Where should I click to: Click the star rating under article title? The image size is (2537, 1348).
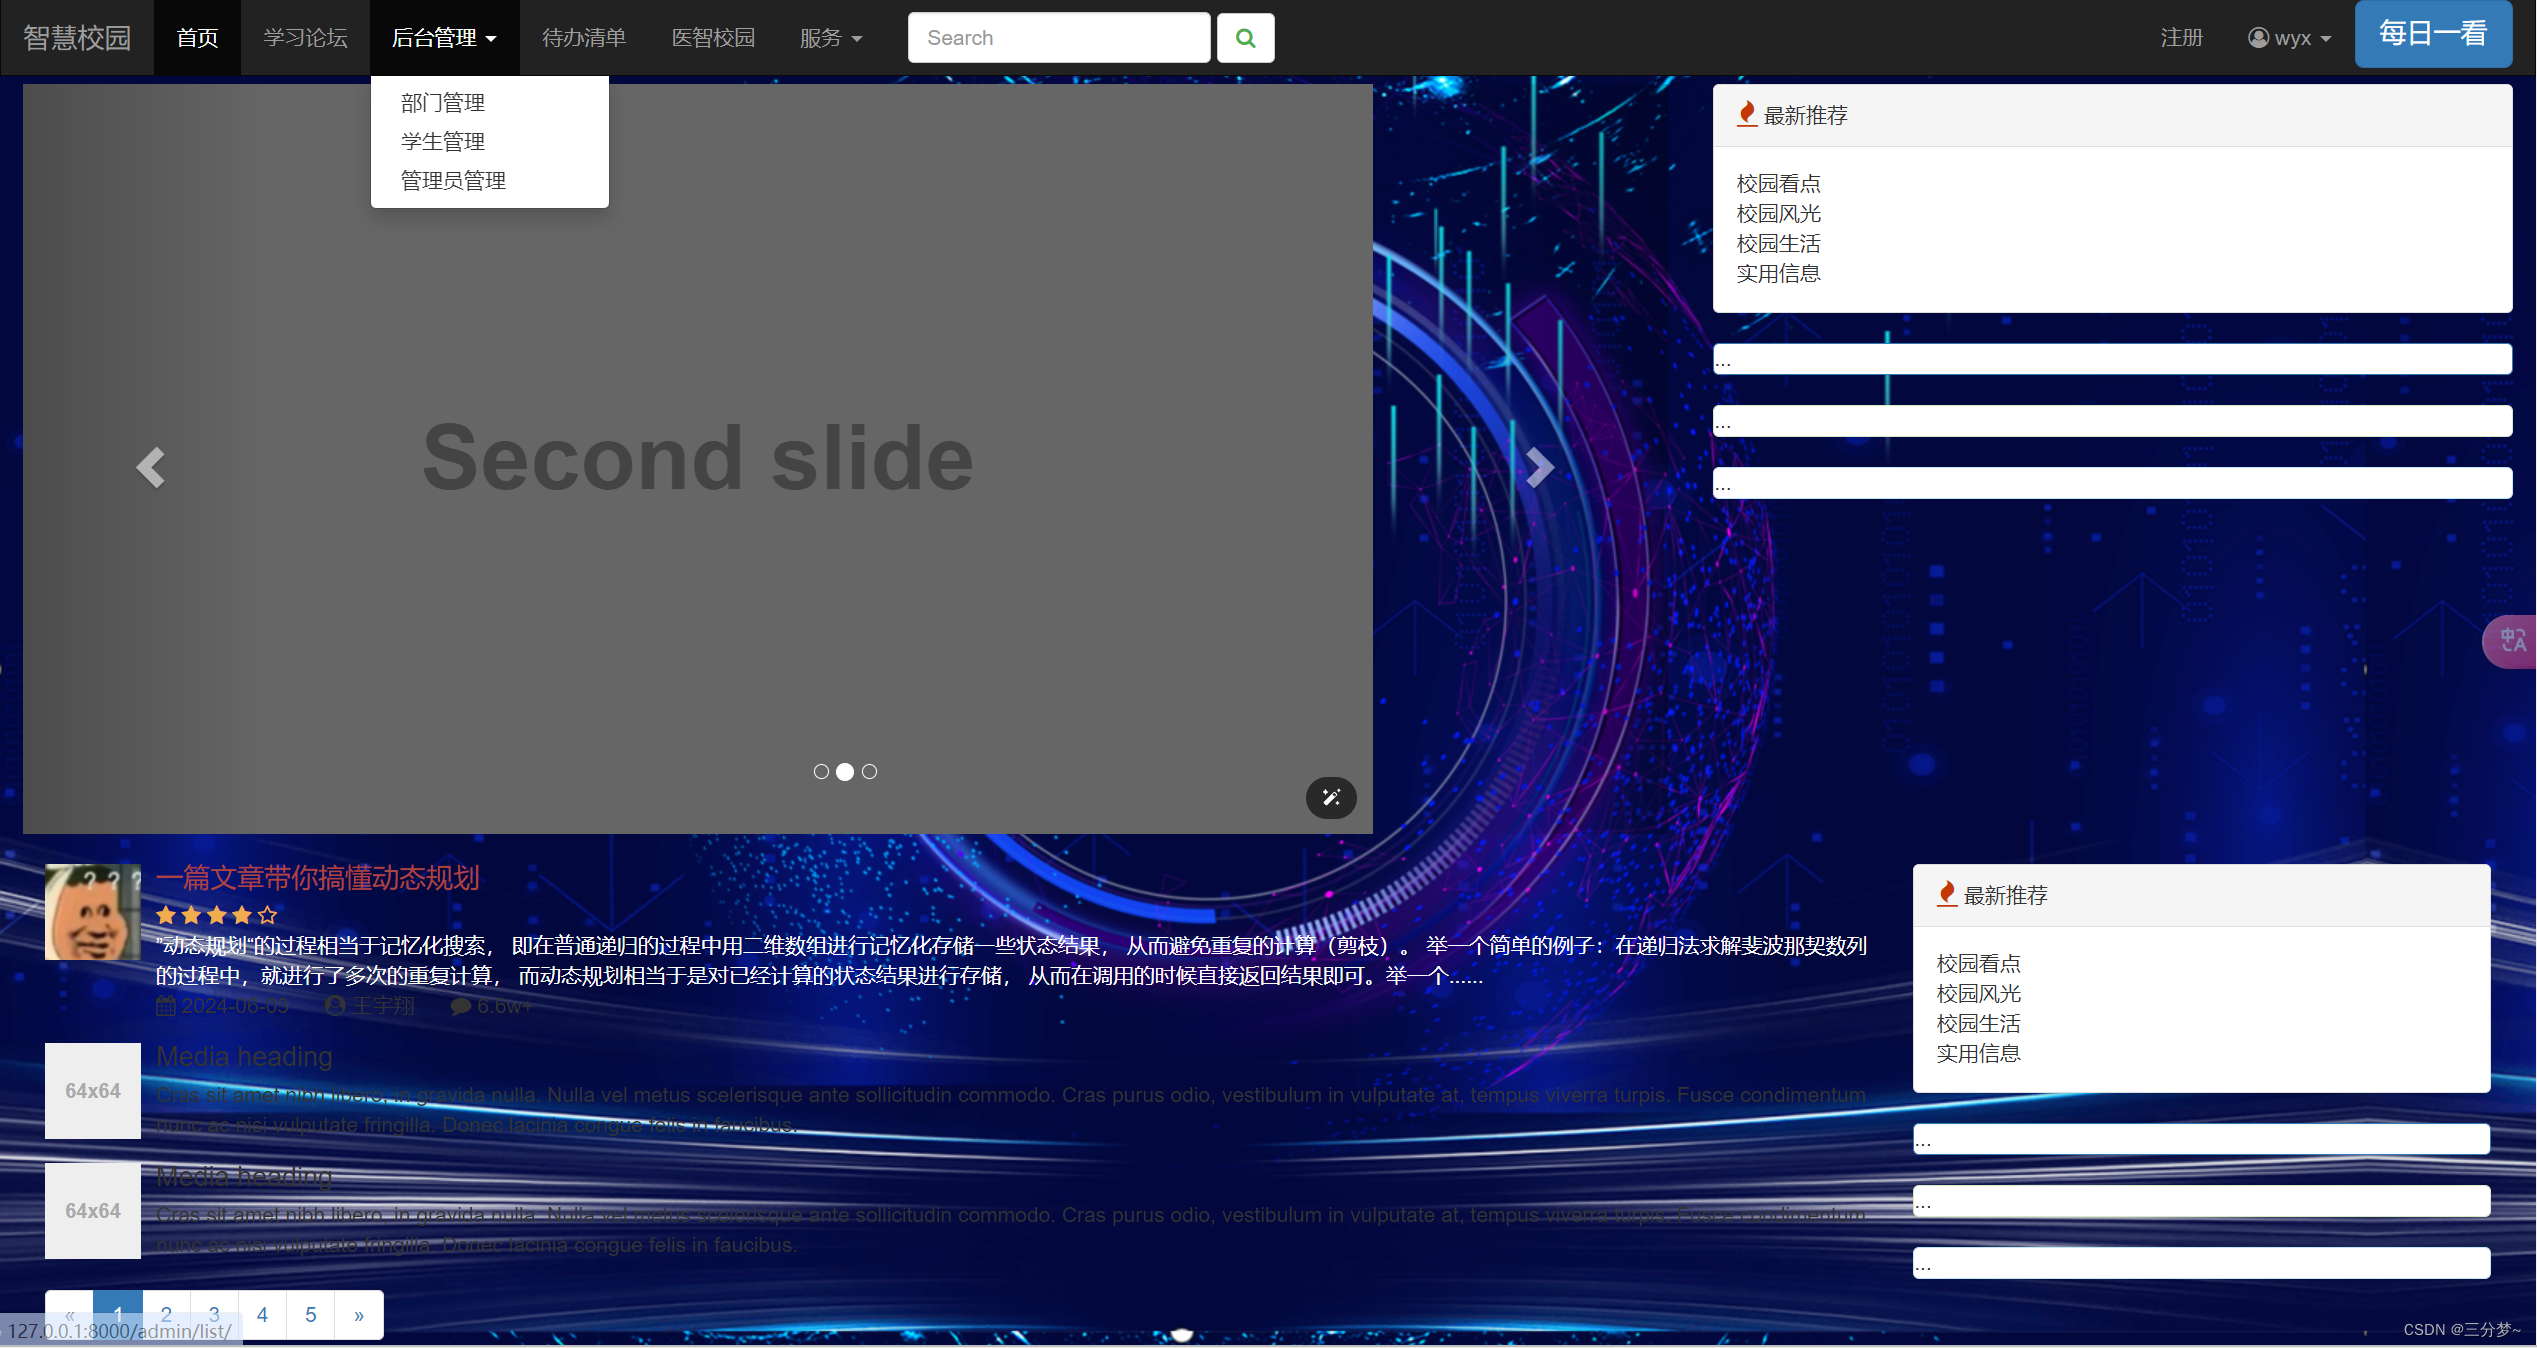tap(216, 915)
